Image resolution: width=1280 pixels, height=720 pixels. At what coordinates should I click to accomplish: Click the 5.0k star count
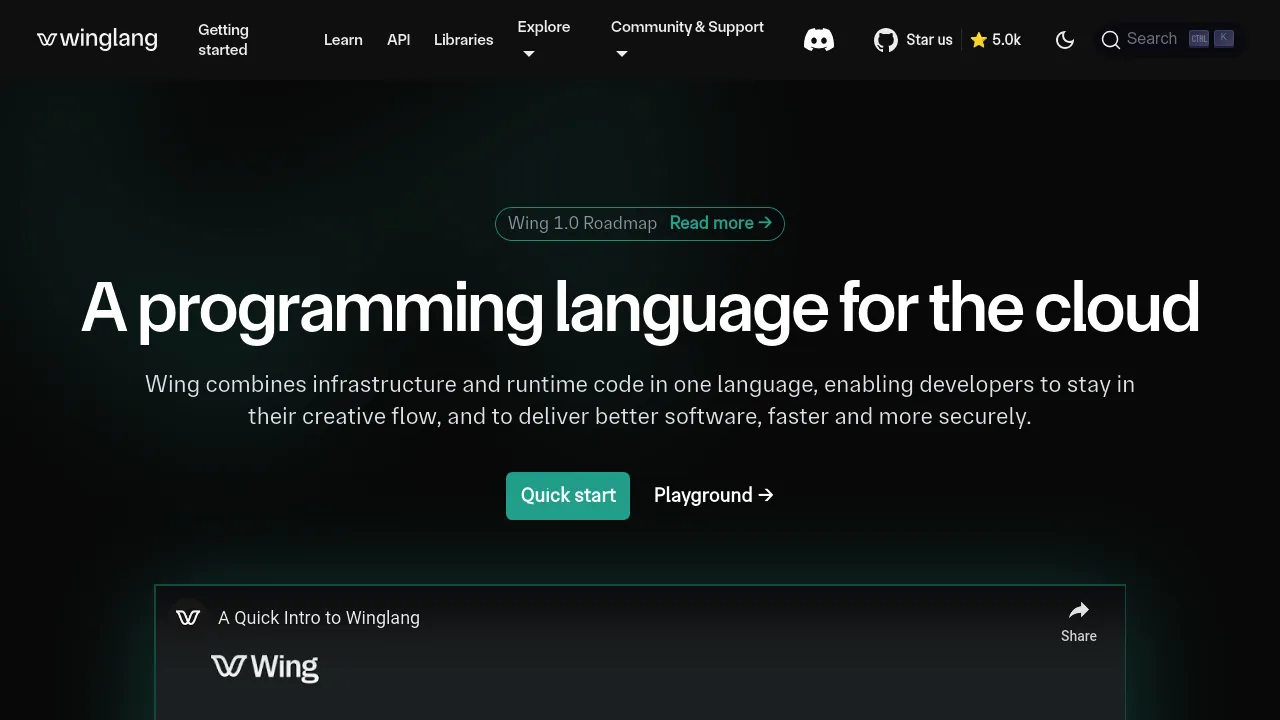coord(1006,40)
